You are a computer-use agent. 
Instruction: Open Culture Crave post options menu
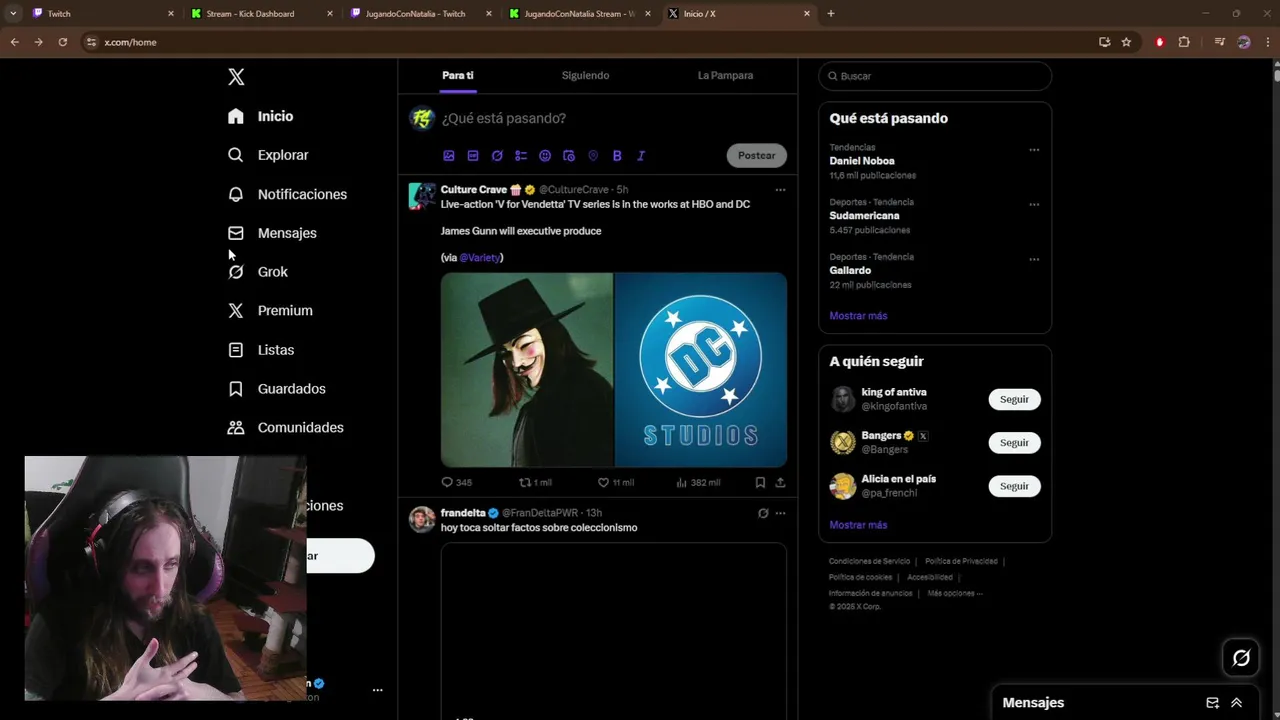(780, 190)
